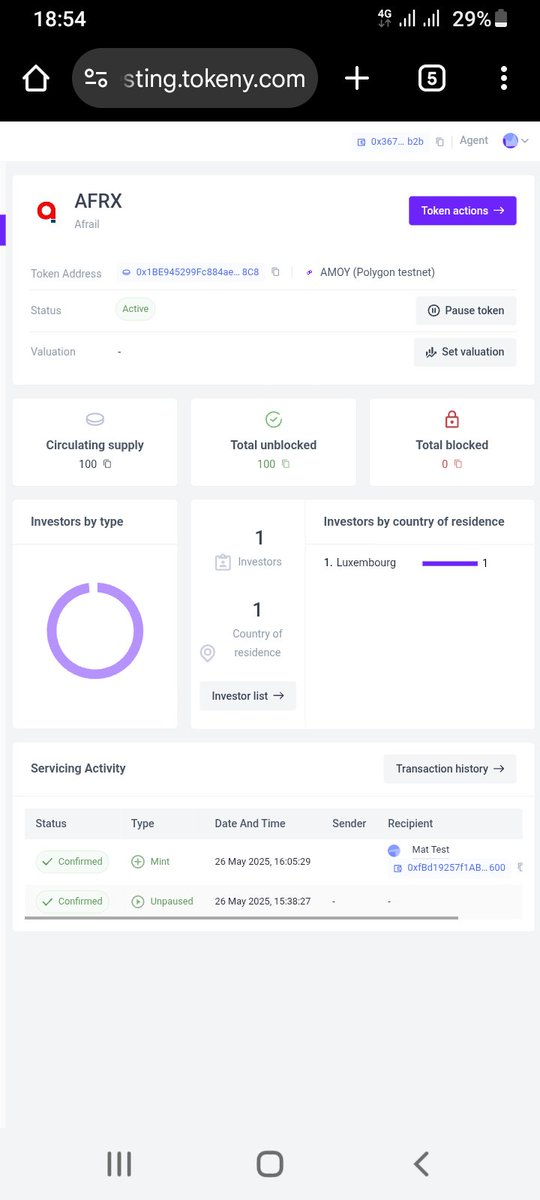Click the Circulating supply coins icon
This screenshot has width=540, height=1200.
tap(95, 420)
